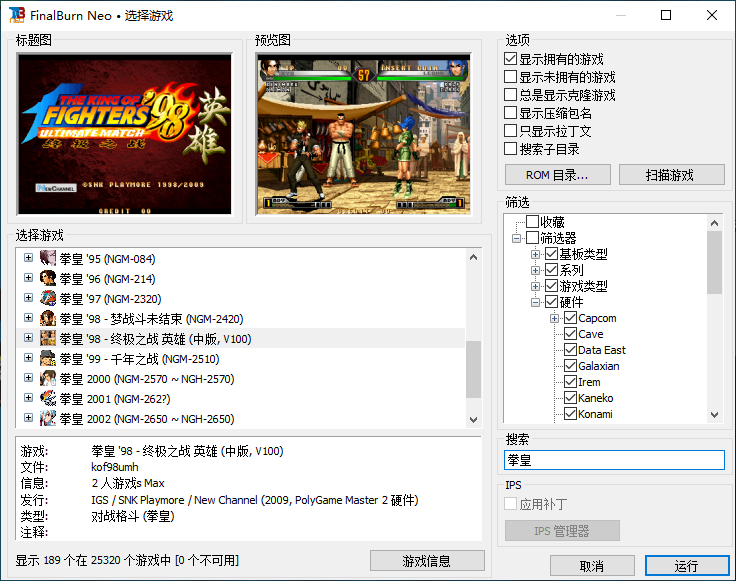Screen dimensions: 736x581
Task: Expand the 游戏类型 filter node
Action: tap(535, 286)
